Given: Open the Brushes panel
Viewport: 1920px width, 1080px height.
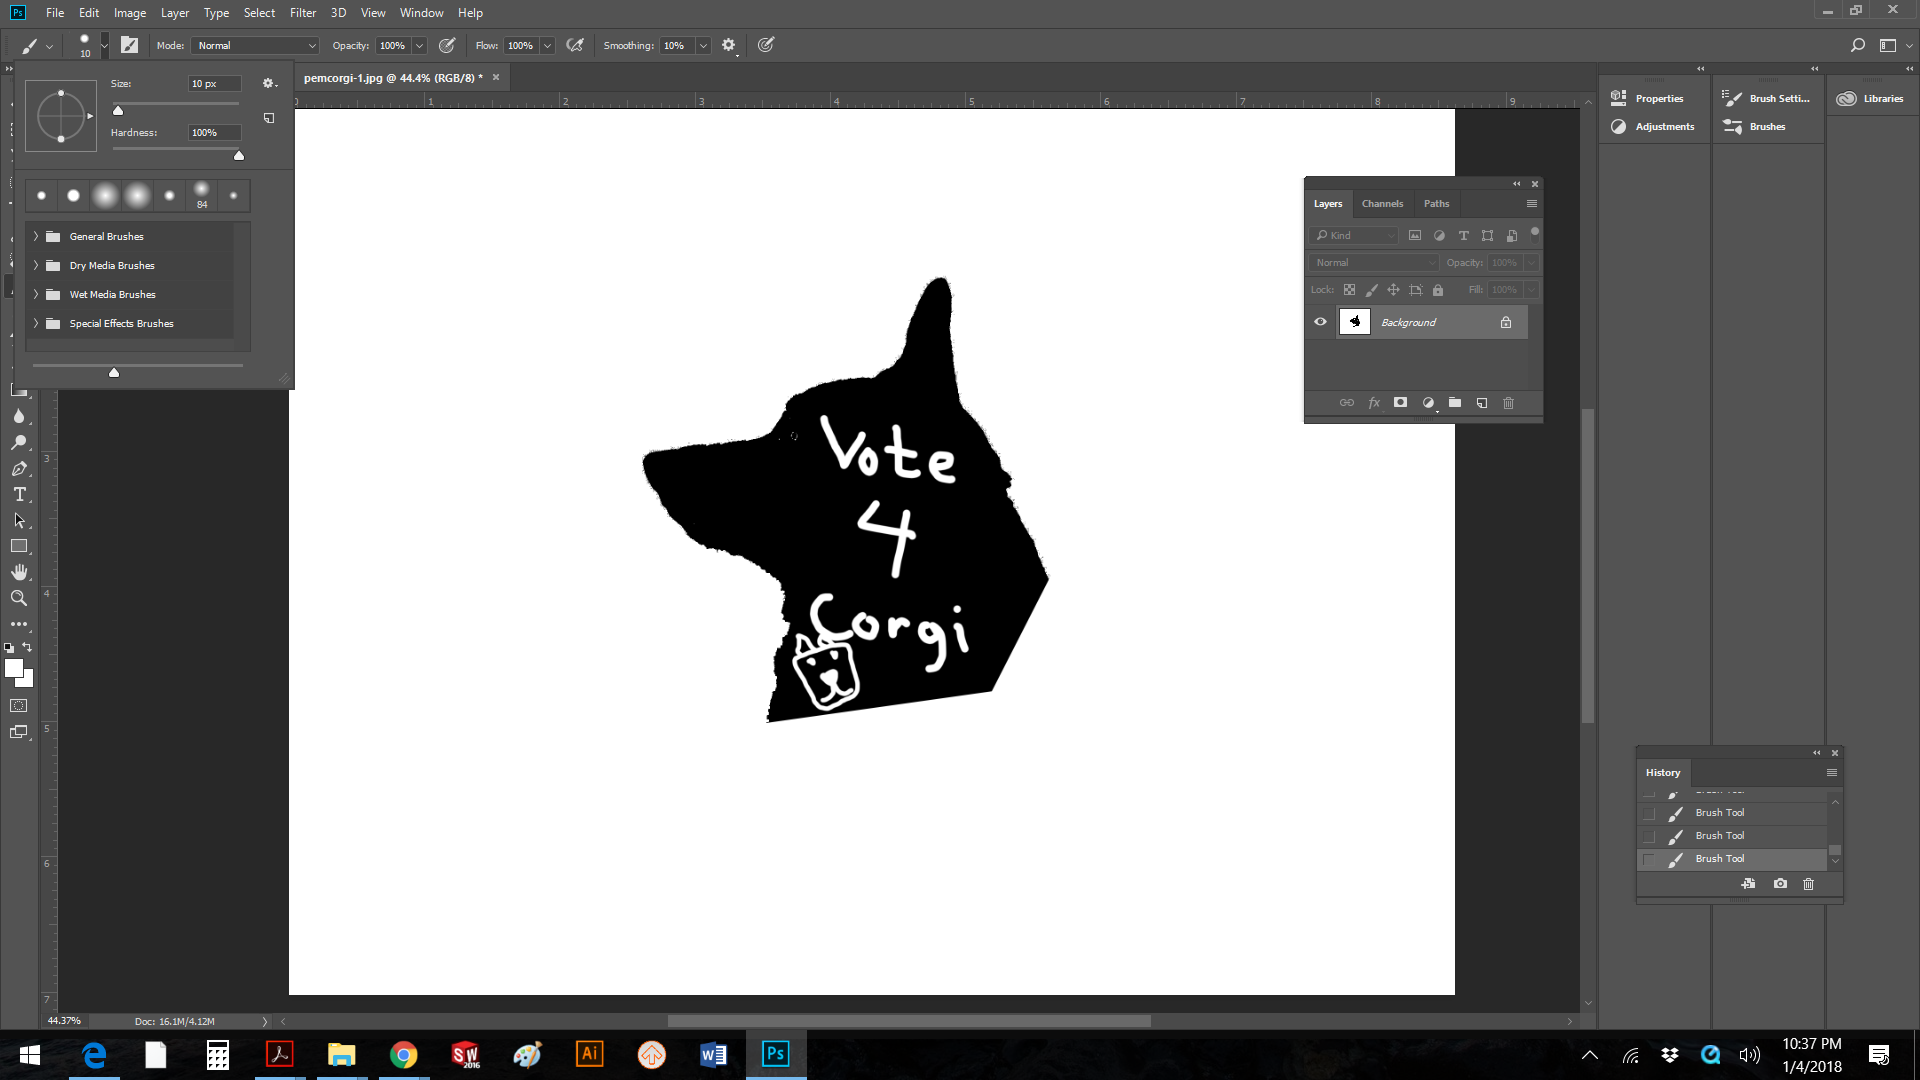Looking at the screenshot, I should 1766,127.
